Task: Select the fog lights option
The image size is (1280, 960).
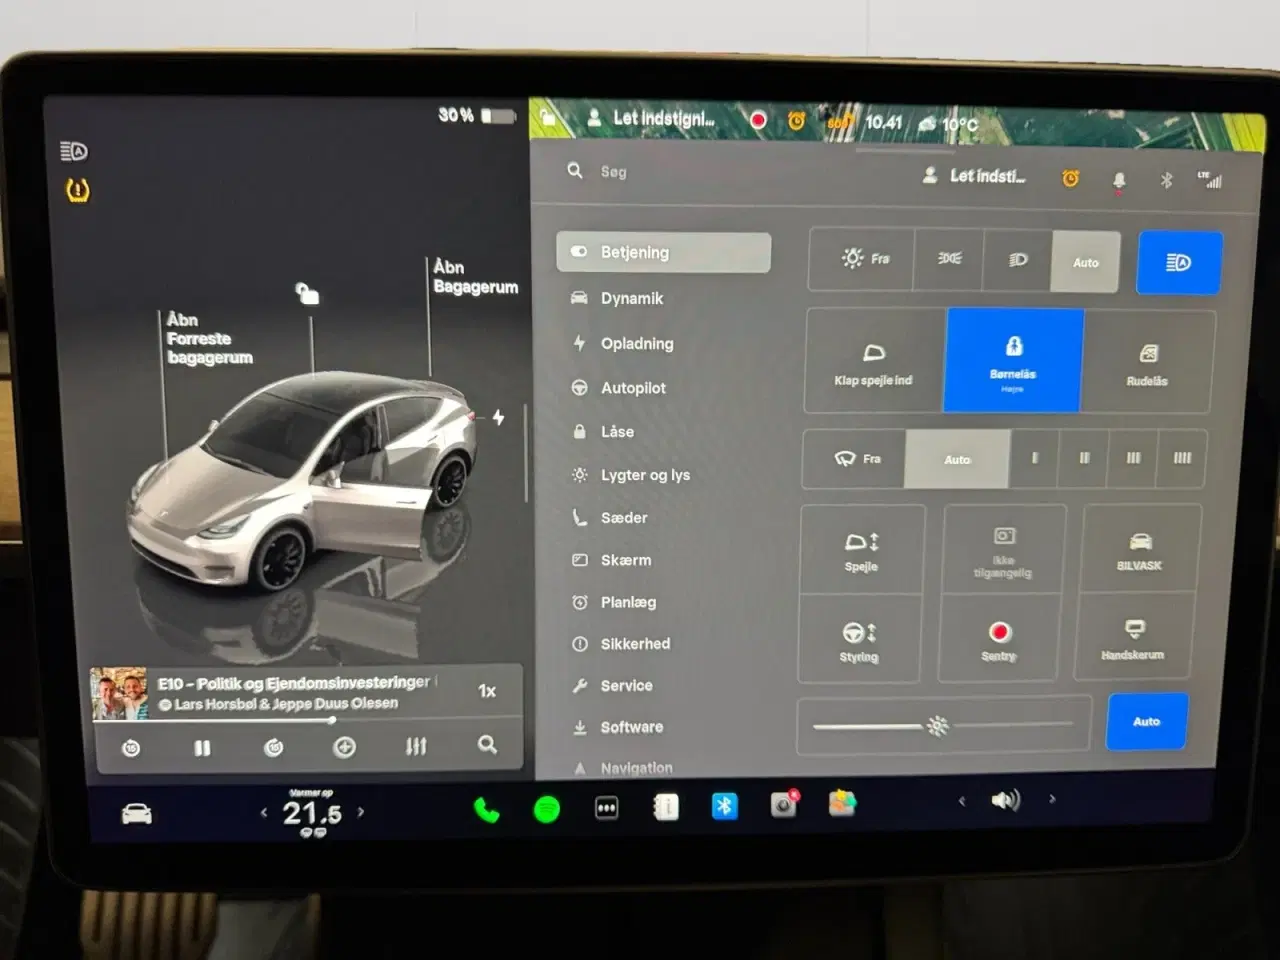Action: coord(947,259)
